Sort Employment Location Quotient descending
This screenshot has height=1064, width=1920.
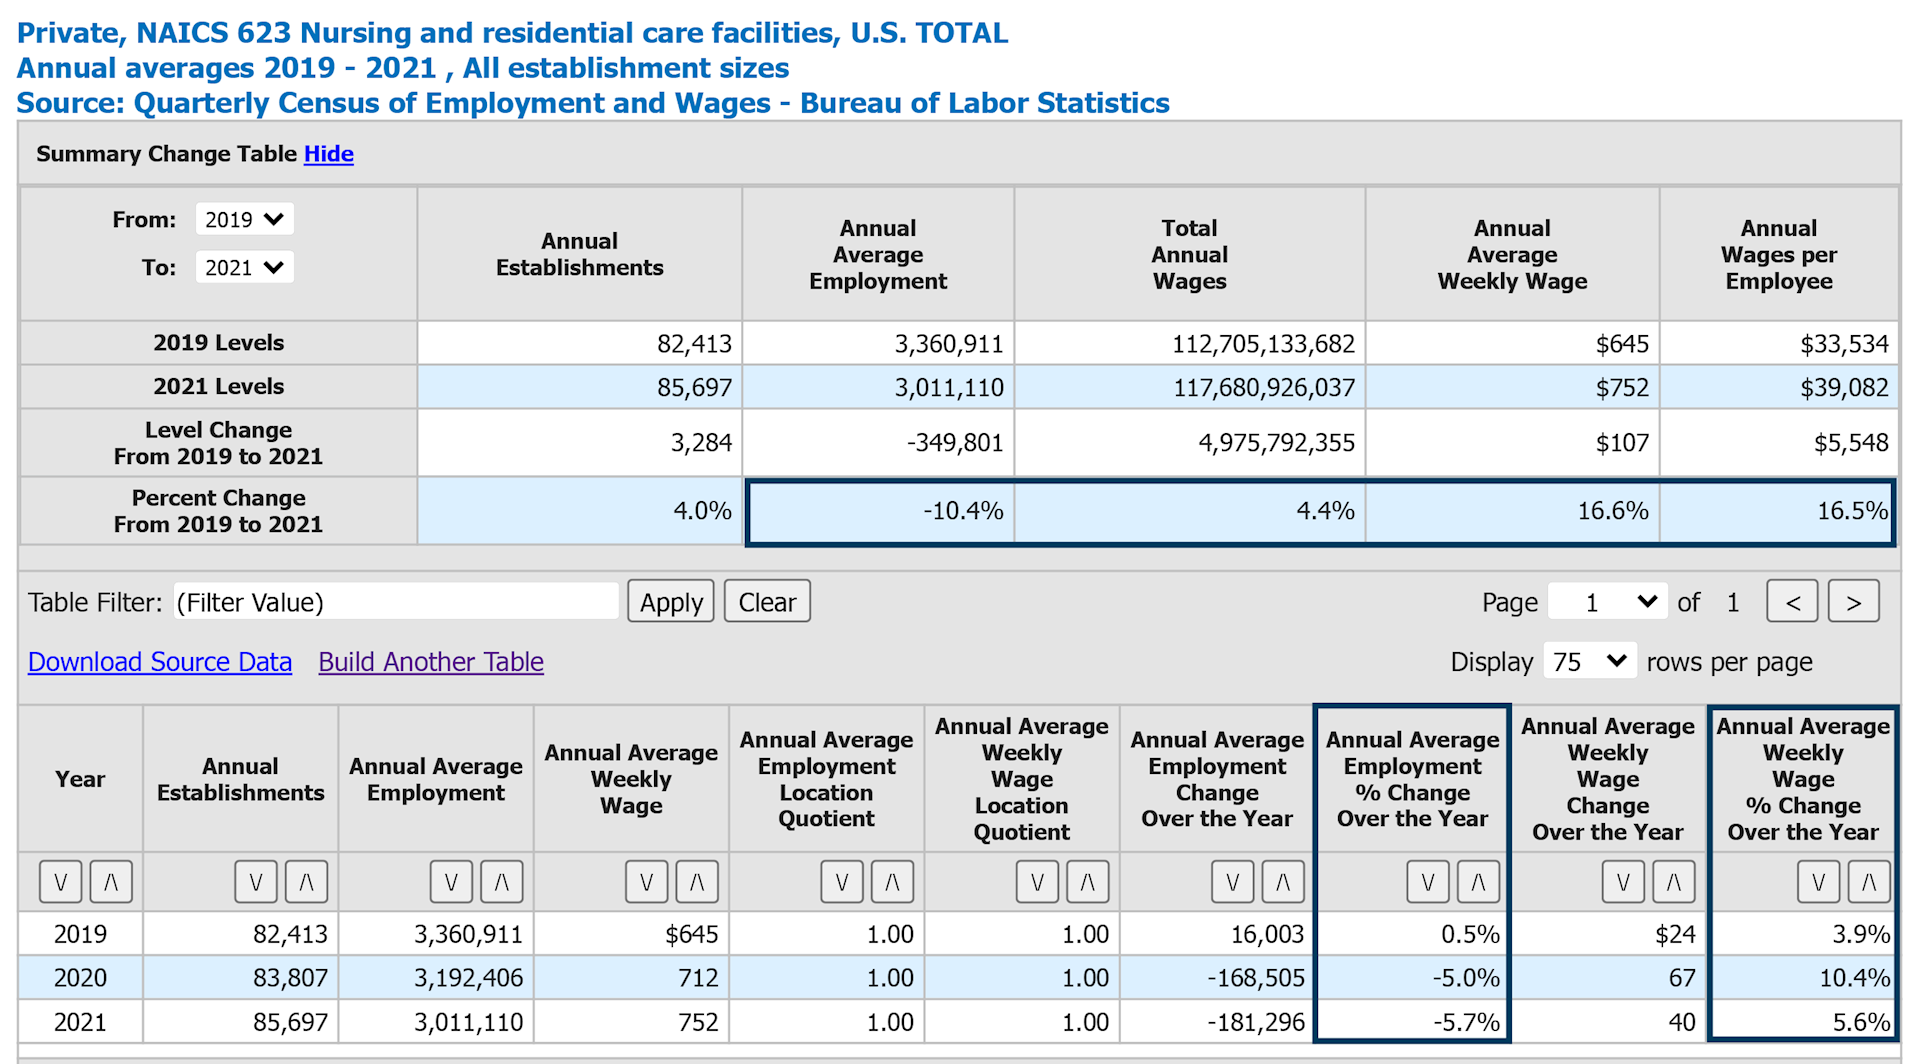[x=842, y=881]
